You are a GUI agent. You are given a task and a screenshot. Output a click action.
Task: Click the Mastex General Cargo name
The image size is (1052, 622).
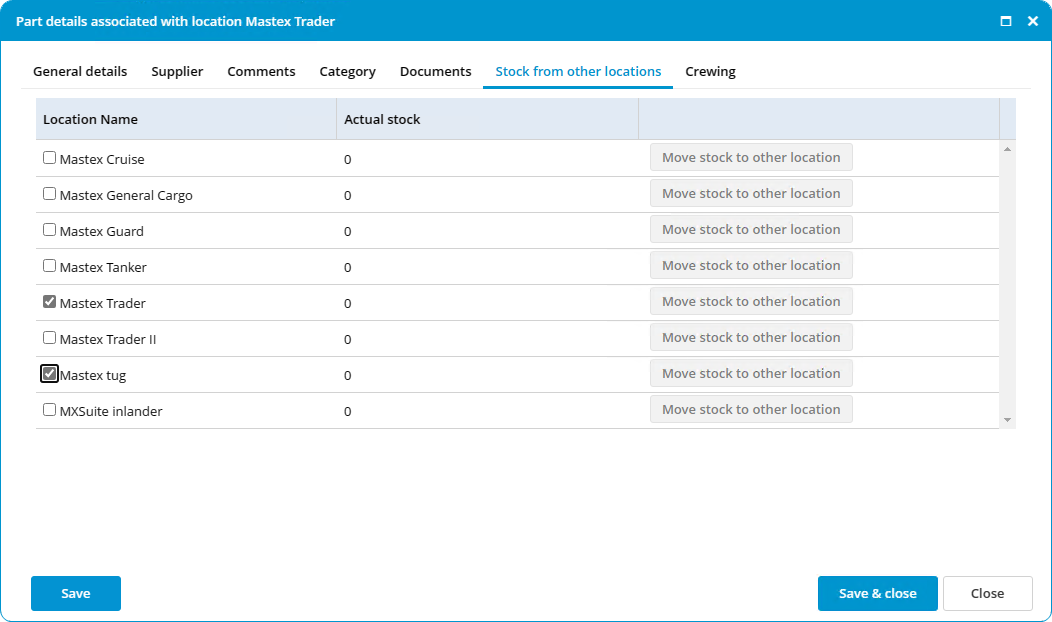coord(126,195)
